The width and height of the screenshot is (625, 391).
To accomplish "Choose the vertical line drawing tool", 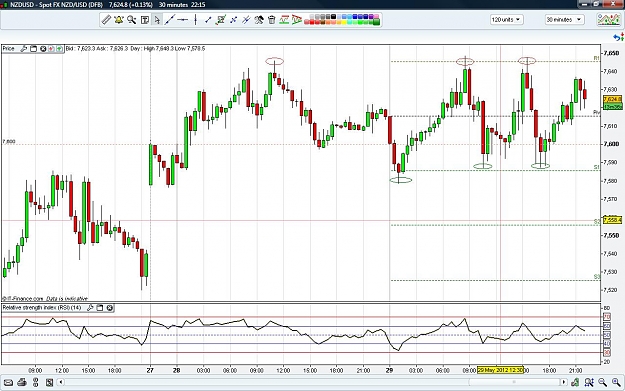I will point(195,20).
